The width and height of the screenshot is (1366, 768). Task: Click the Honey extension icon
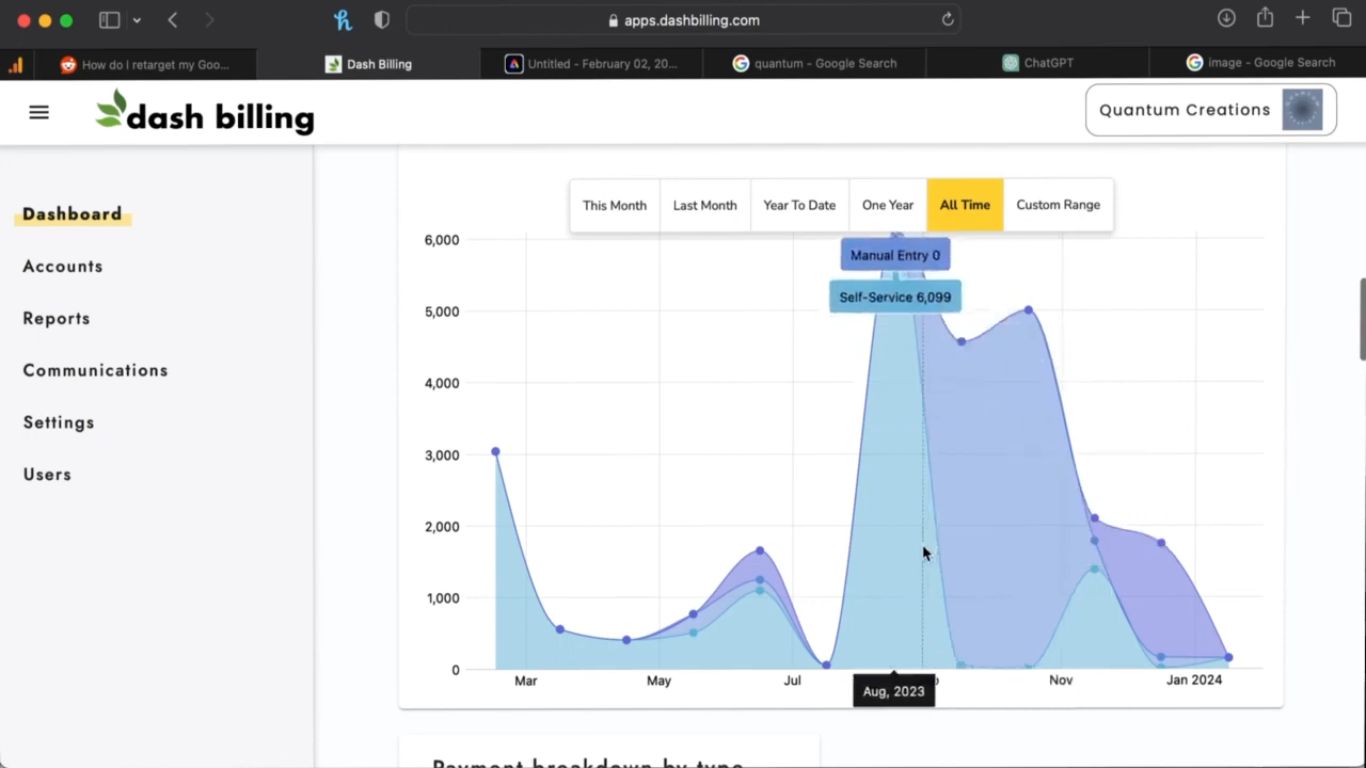(x=343, y=20)
